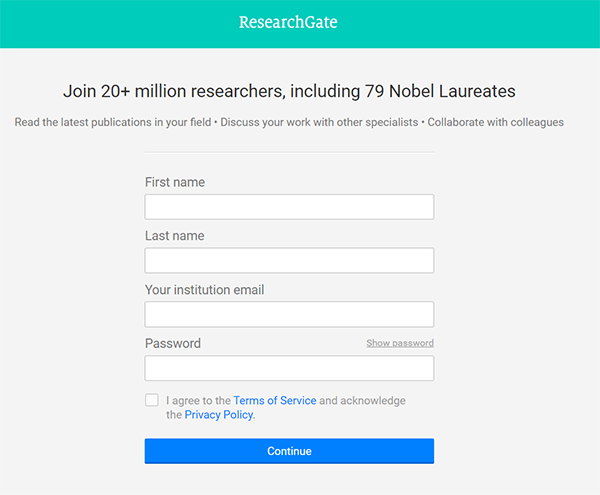The height and width of the screenshot is (495, 600).
Task: Open the Terms of Service link
Action: coord(275,400)
